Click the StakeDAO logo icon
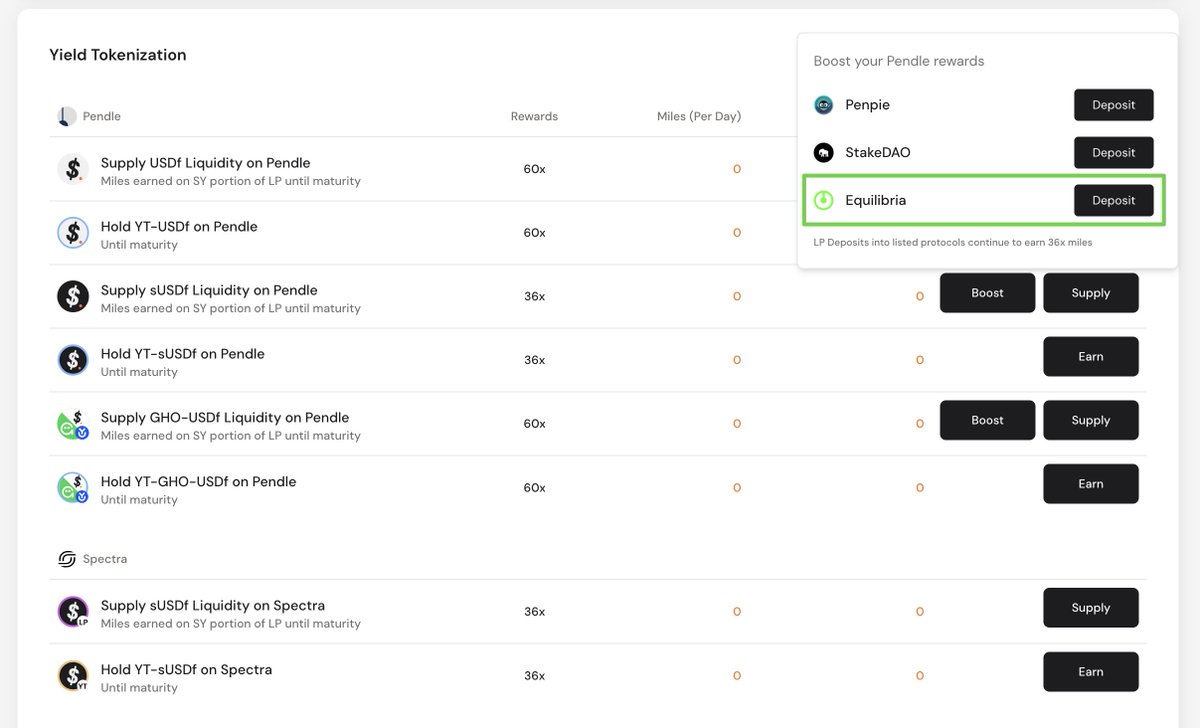Viewport: 1200px width, 728px height. tap(823, 153)
